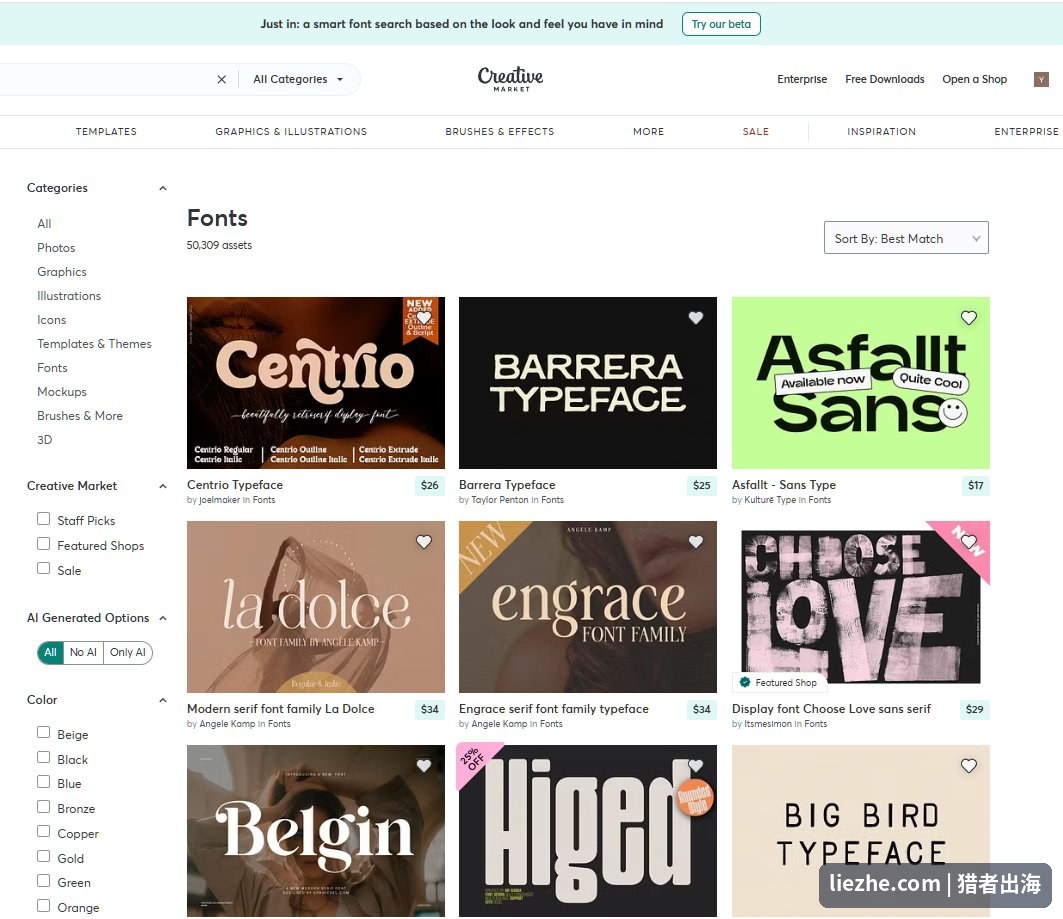Check the Green color filter
Screen dimensions: 1063x919
coord(43,880)
